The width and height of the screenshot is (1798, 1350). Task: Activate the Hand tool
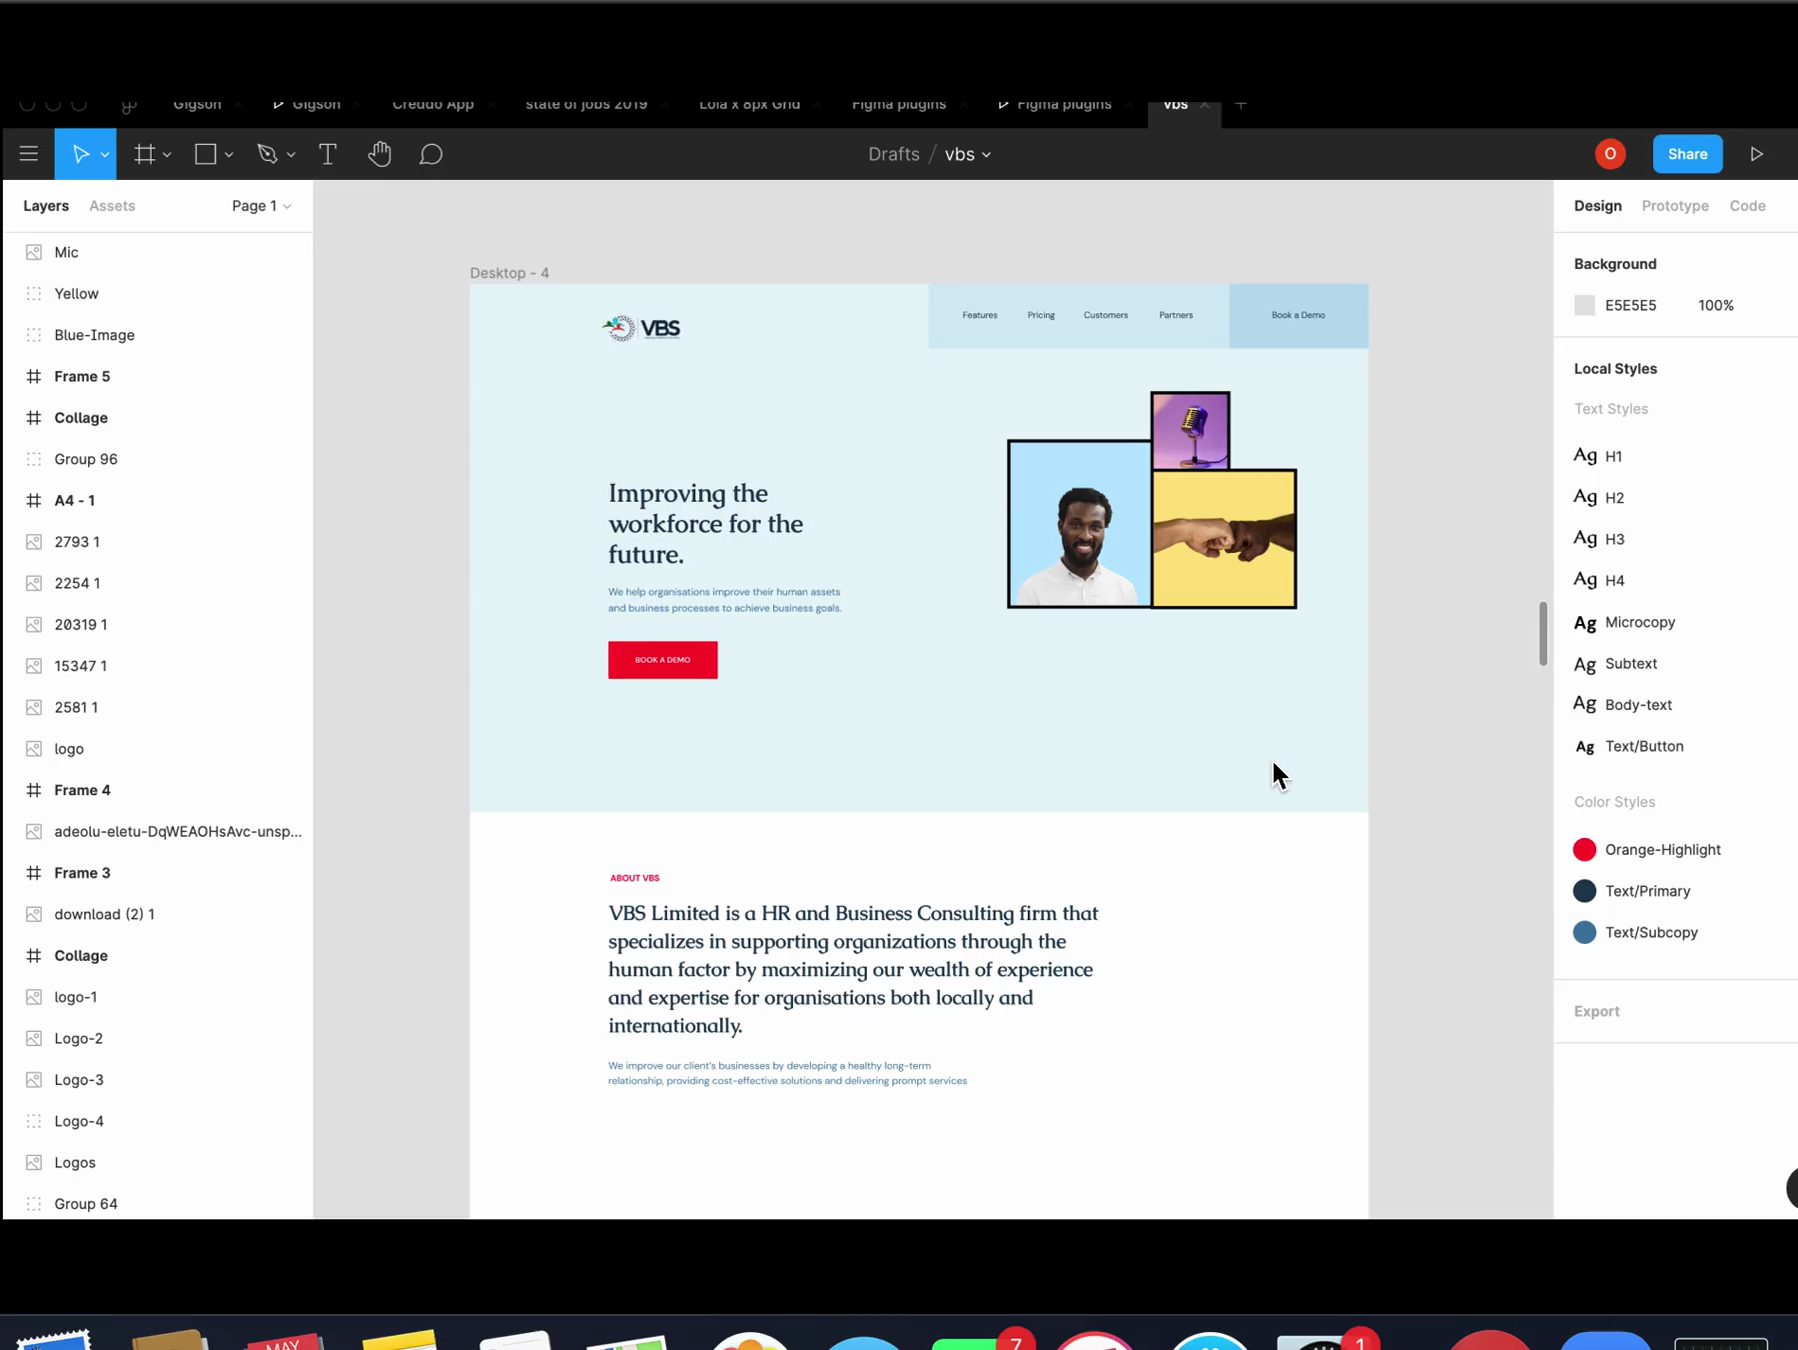pos(379,153)
